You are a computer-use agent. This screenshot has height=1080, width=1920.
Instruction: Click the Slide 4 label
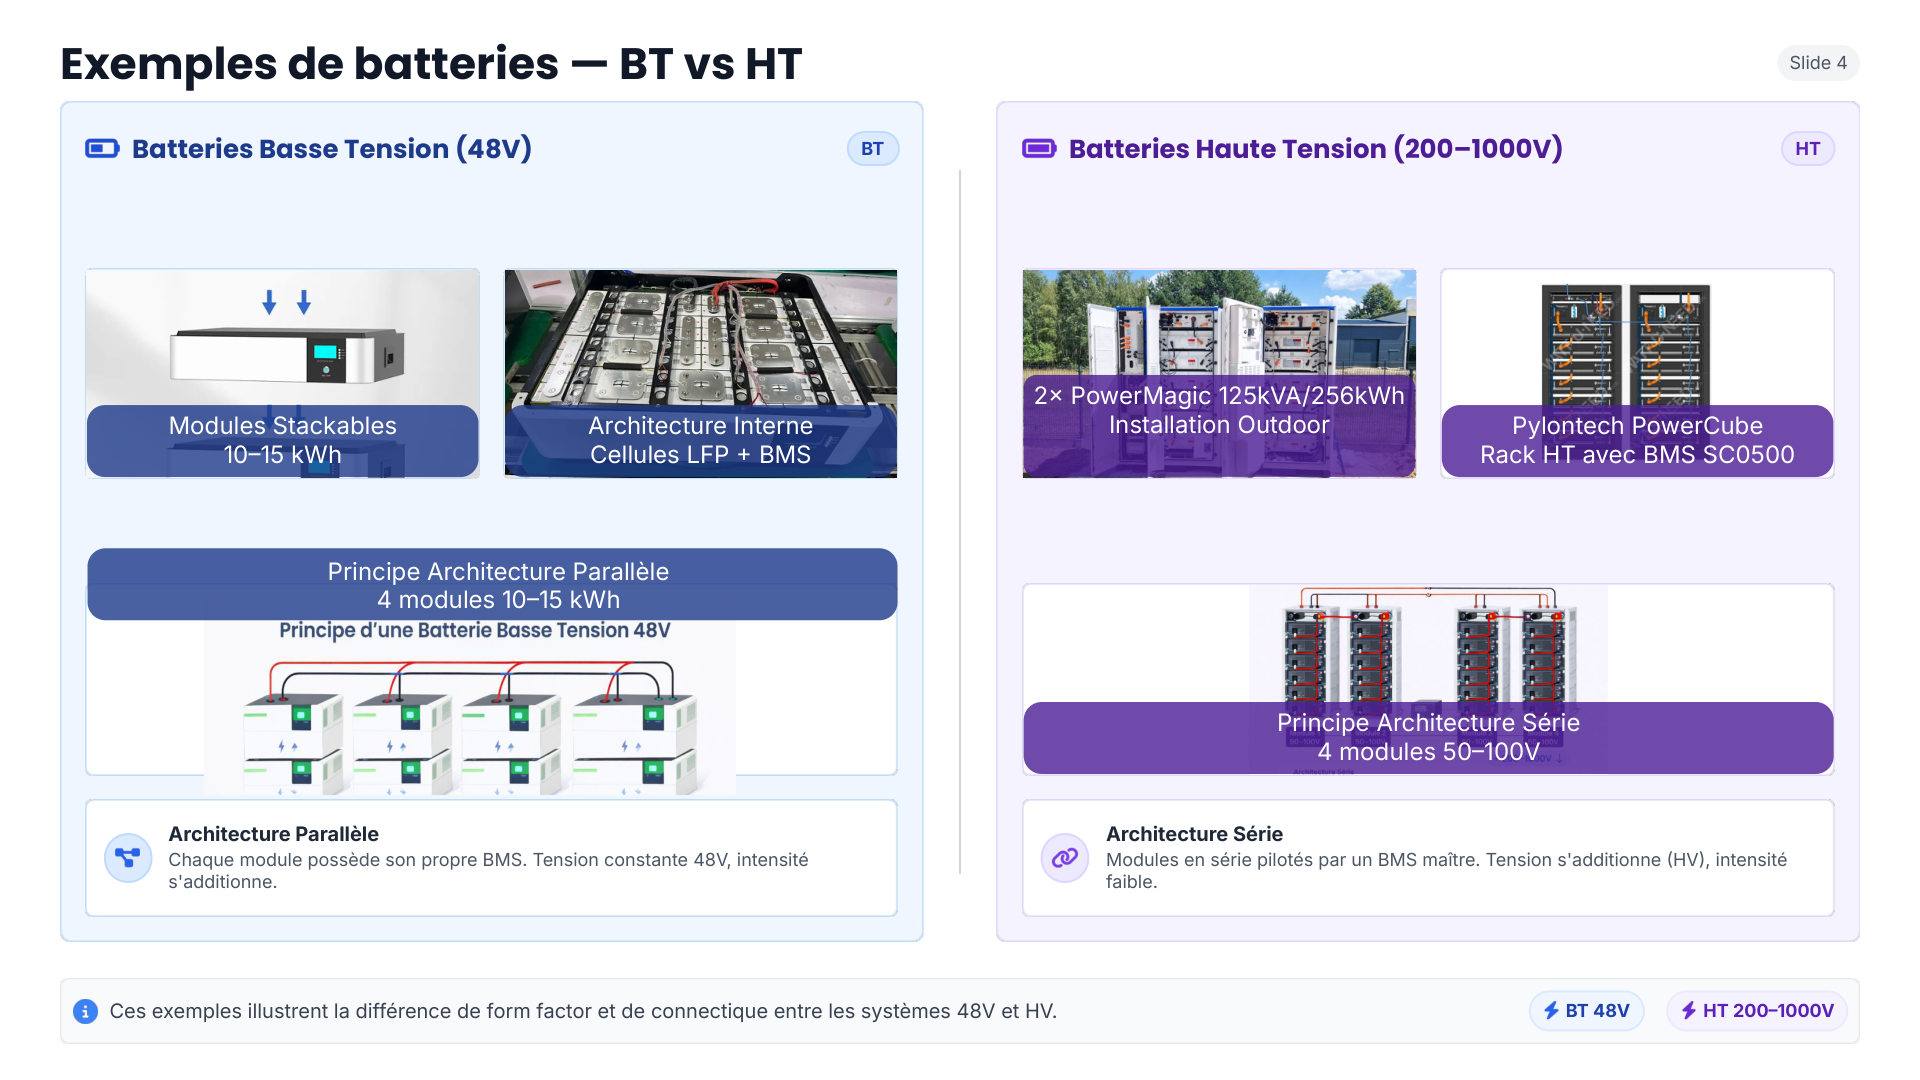[1817, 63]
